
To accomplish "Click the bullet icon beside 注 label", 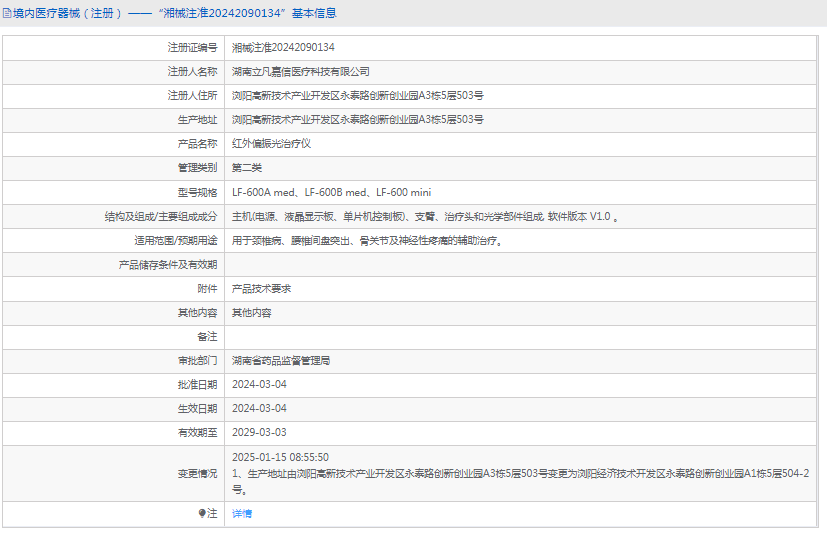I will [x=202, y=513].
